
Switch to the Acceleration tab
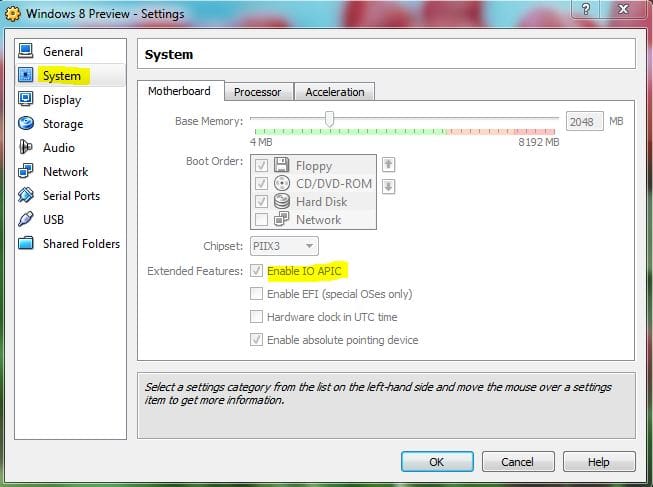[335, 92]
